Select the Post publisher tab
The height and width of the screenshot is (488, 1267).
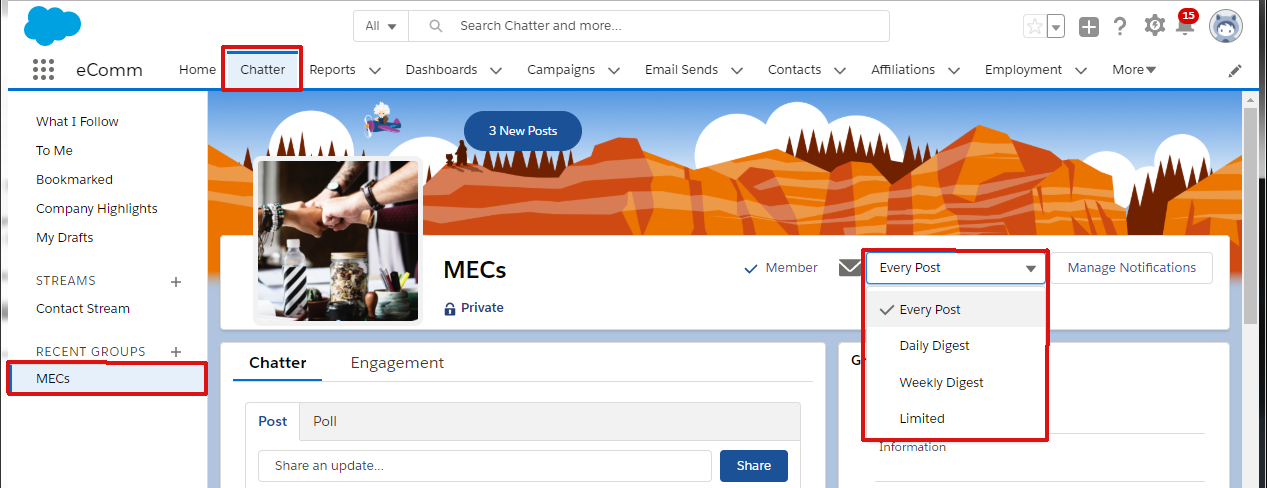click(273, 422)
